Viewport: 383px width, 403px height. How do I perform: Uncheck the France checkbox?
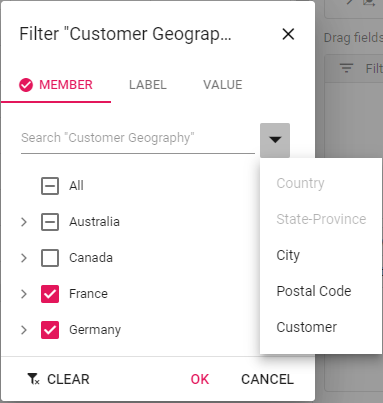pyautogui.click(x=50, y=294)
